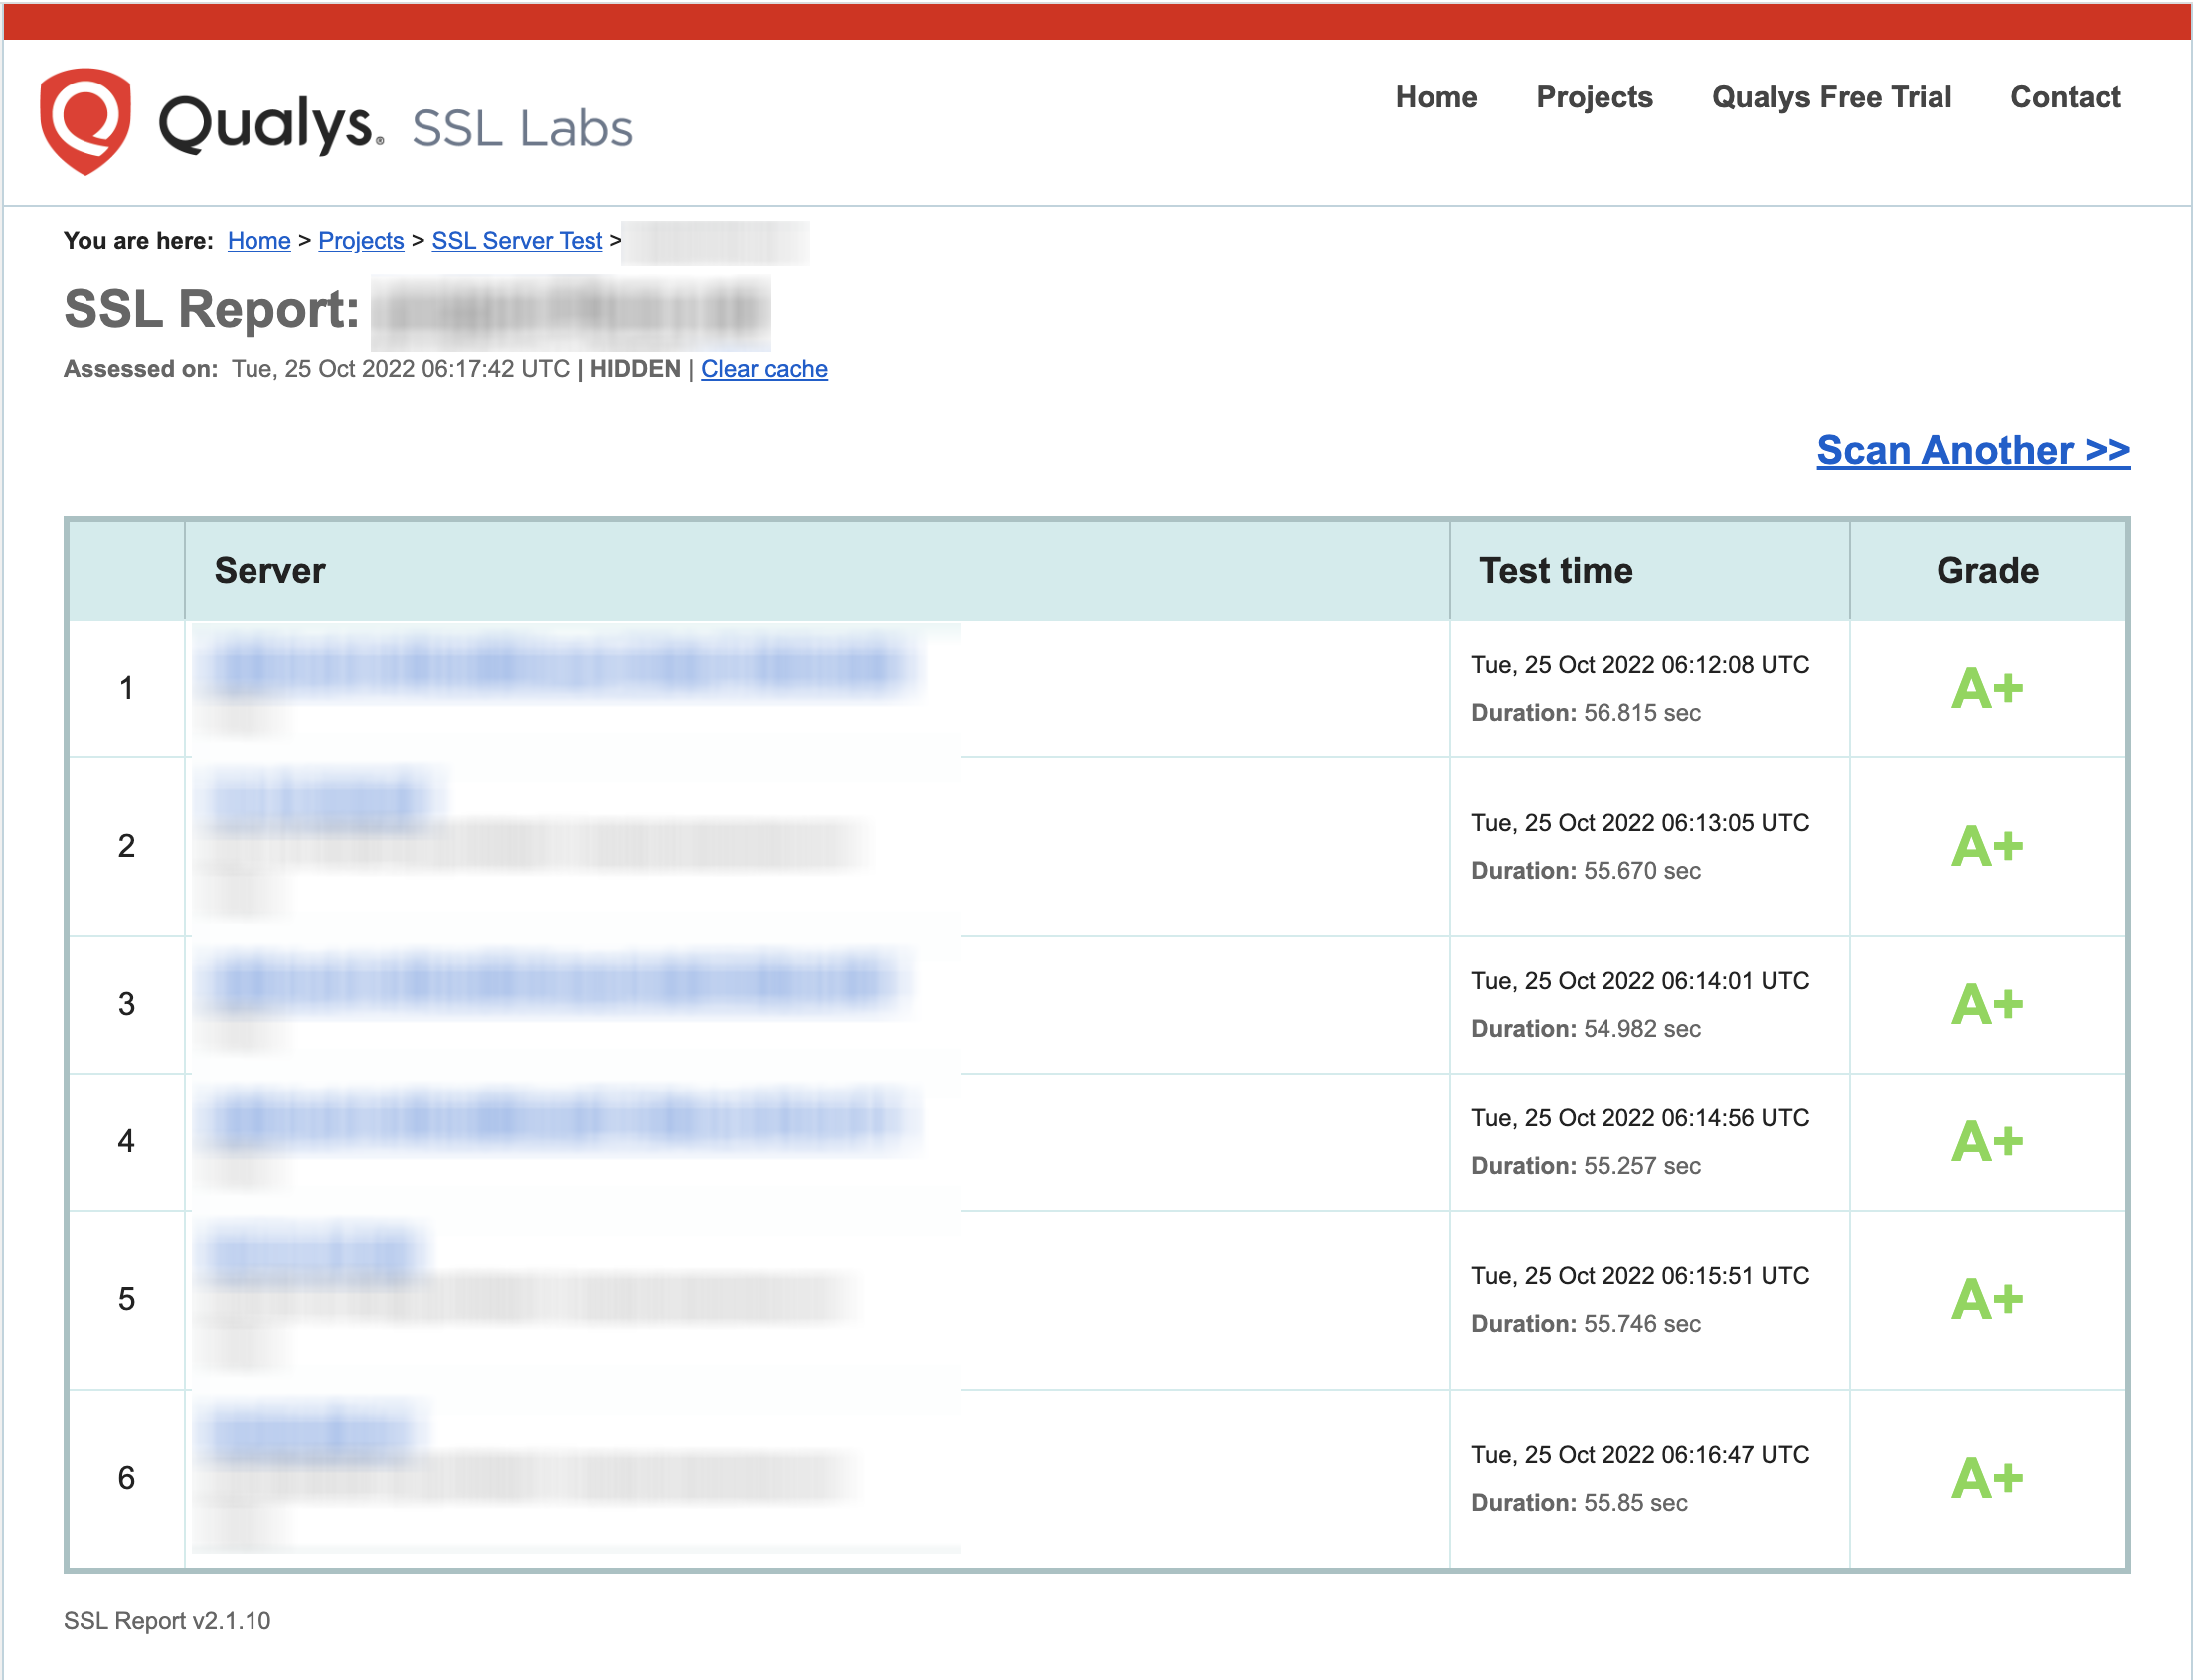The image size is (2193, 1680).
Task: Click row number 4 cell
Action: pos(126,1141)
